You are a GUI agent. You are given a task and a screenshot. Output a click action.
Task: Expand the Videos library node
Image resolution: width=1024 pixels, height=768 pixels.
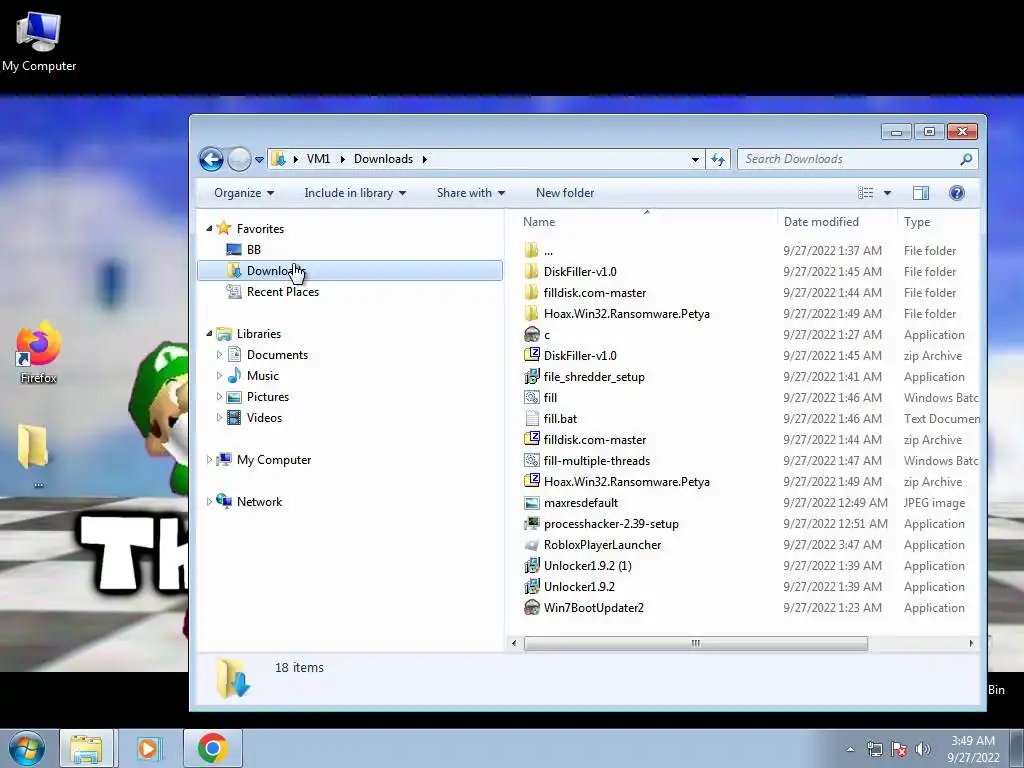tap(219, 417)
